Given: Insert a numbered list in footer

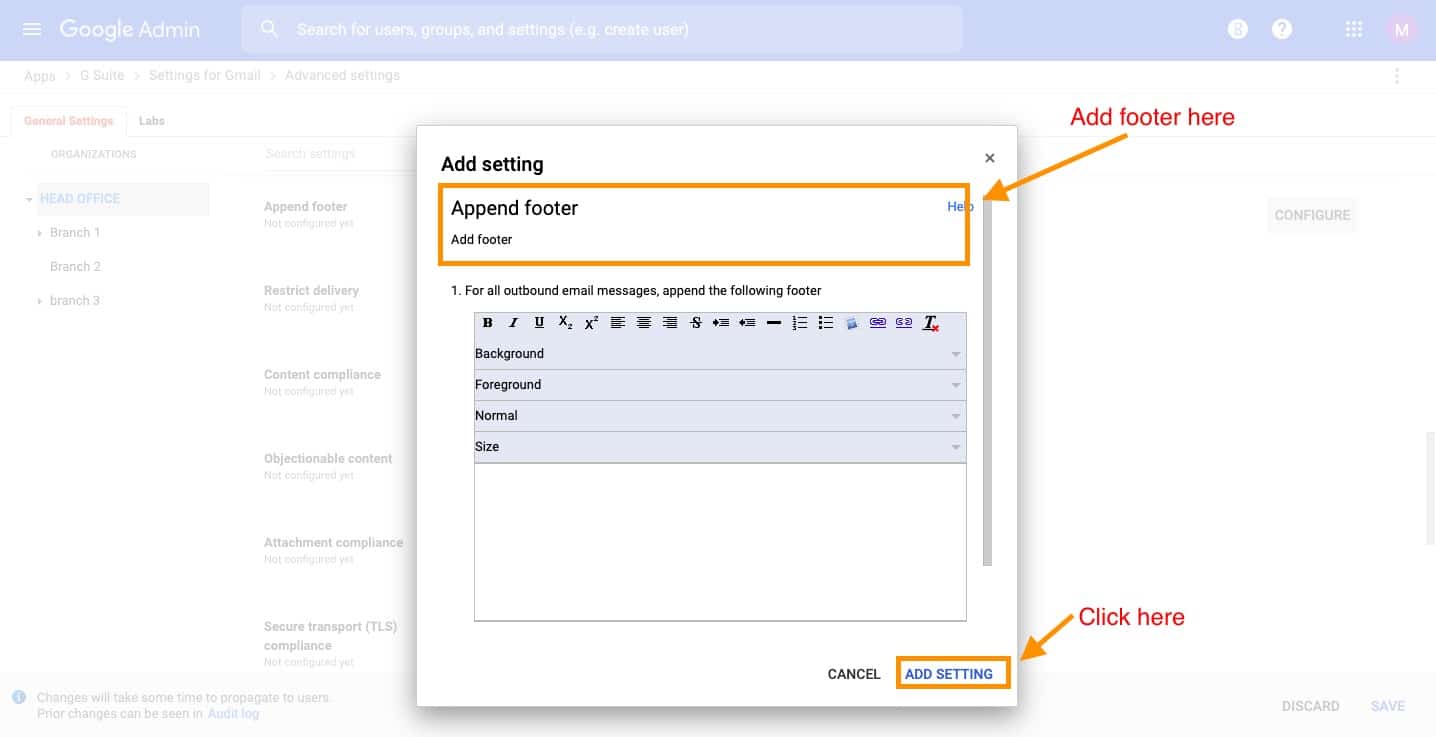Looking at the screenshot, I should click(799, 323).
